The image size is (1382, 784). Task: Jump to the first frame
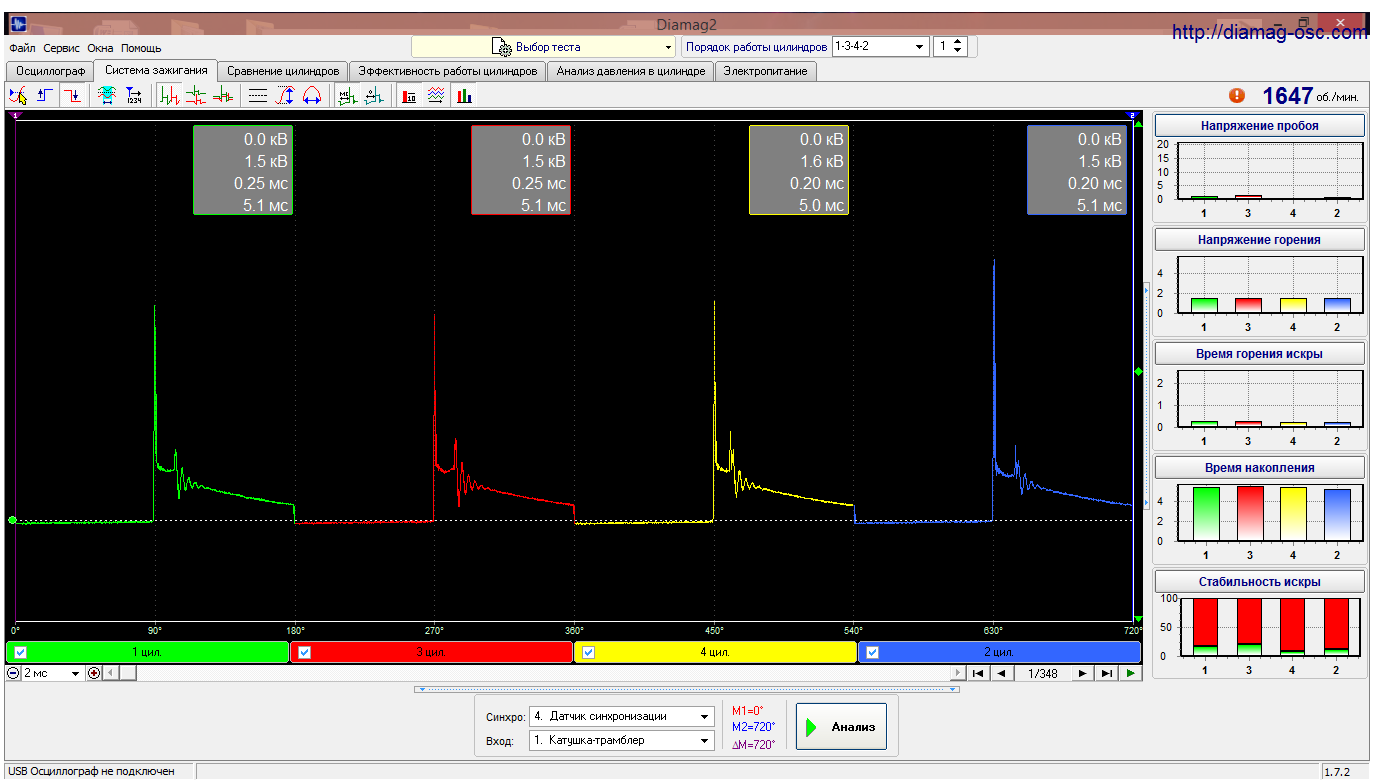979,673
